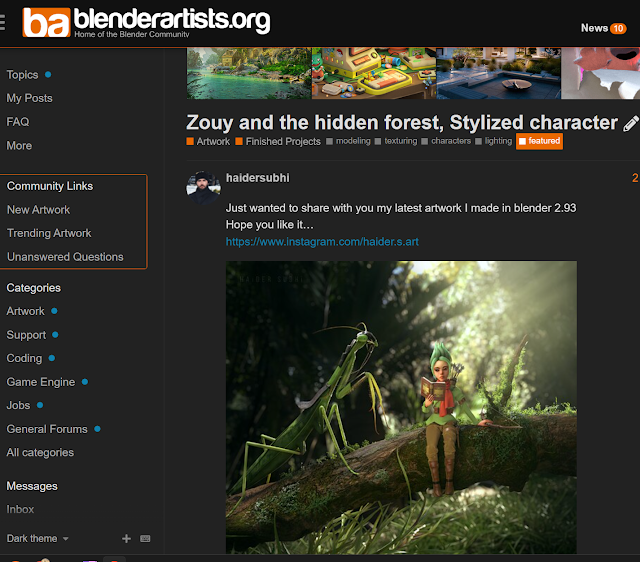Click the News link in header

tap(594, 28)
